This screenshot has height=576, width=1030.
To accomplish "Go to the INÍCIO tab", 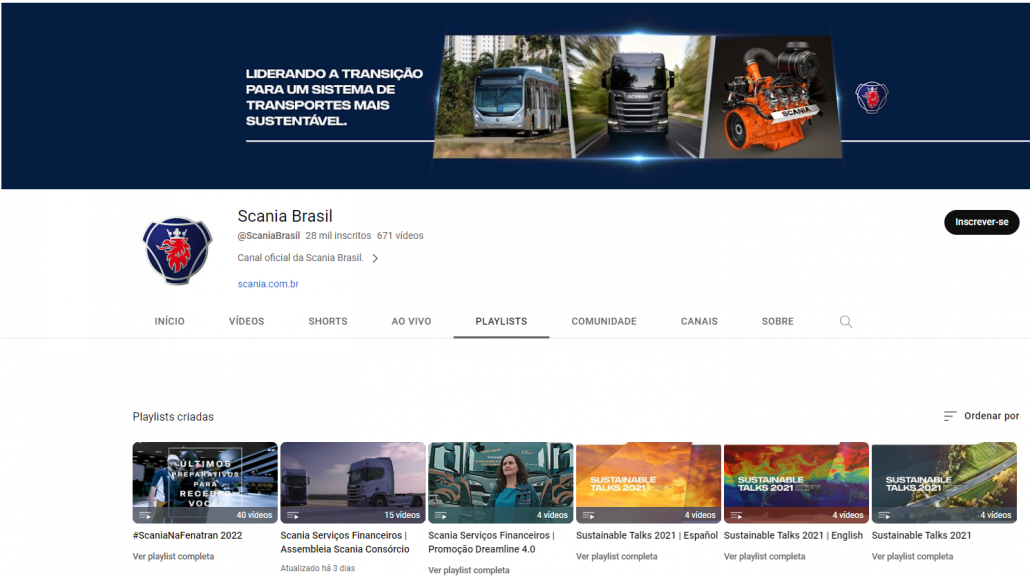I will [x=169, y=321].
